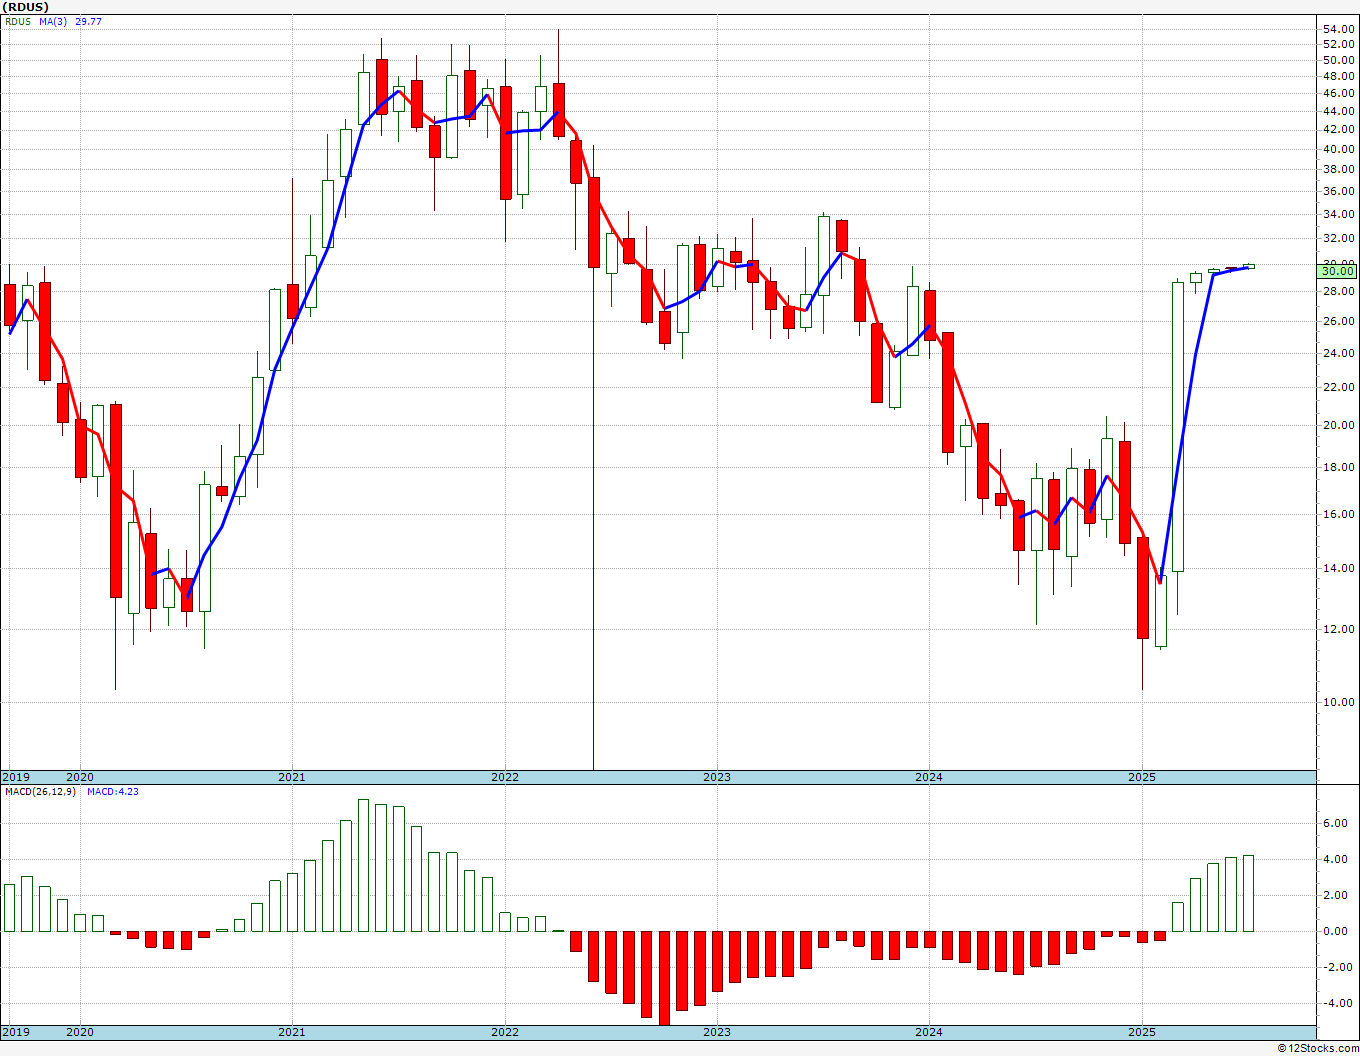Image resolution: width=1360 pixels, height=1056 pixels.
Task: Click 4.00 on the MACD axis
Action: click(1335, 860)
